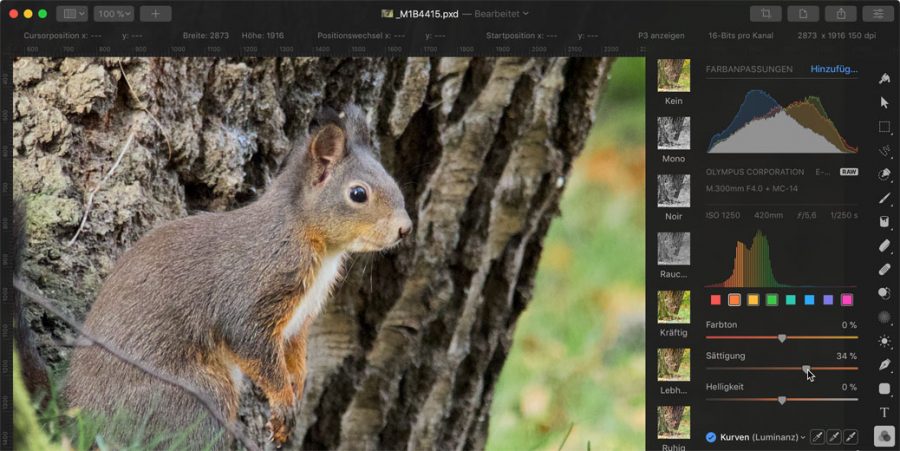Click the Crop icon in toolbar
Screen dimensions: 900x451
point(765,14)
